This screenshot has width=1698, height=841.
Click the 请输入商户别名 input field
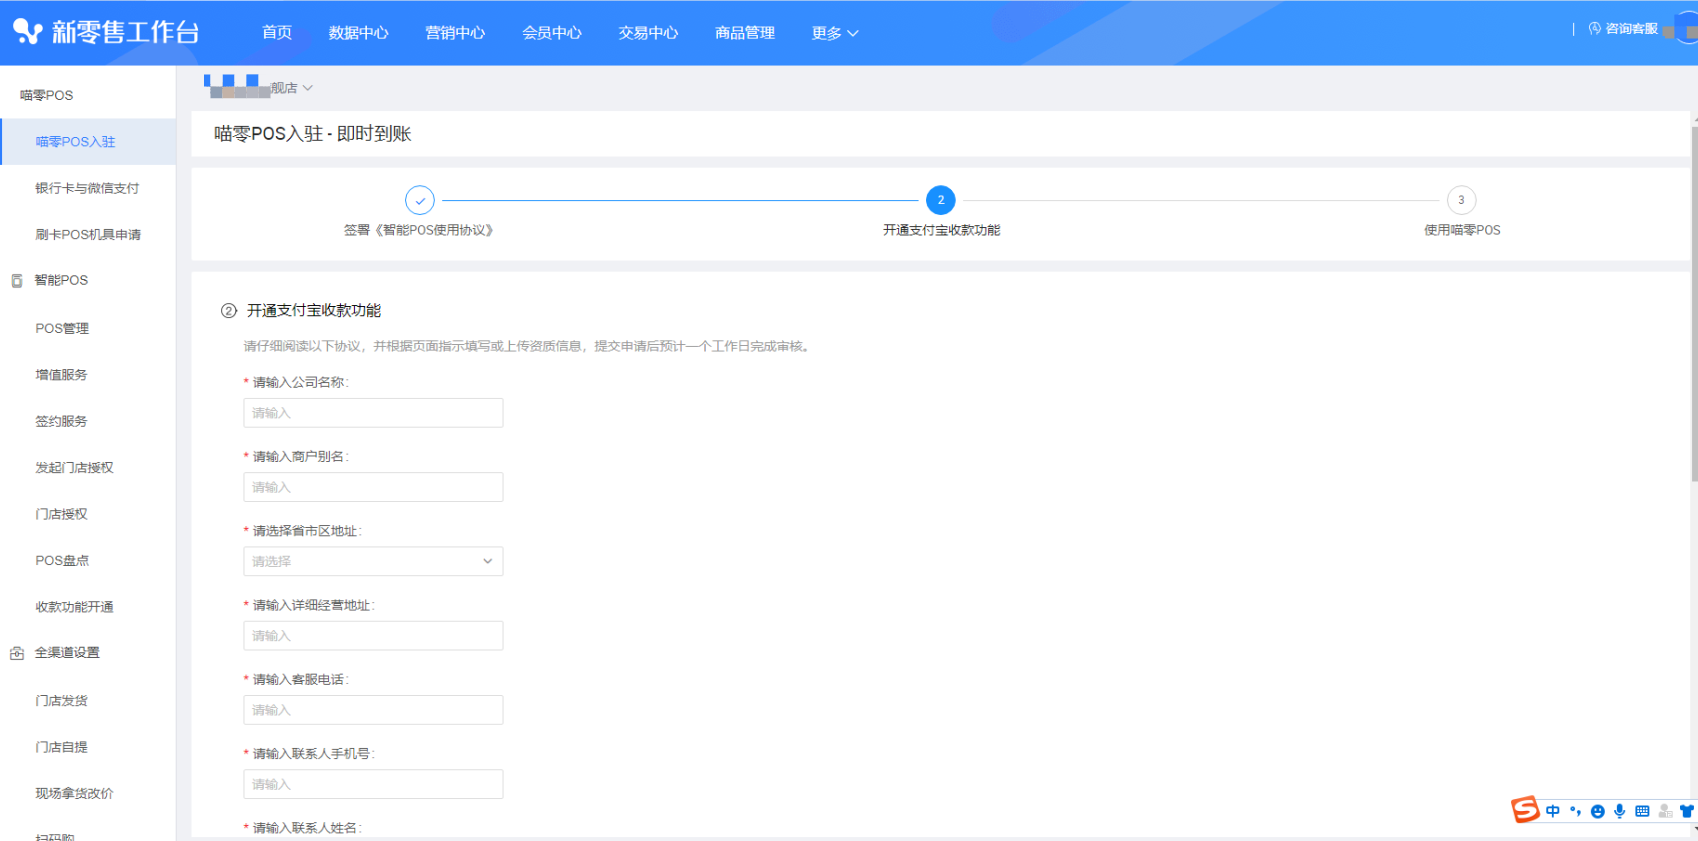pos(373,487)
